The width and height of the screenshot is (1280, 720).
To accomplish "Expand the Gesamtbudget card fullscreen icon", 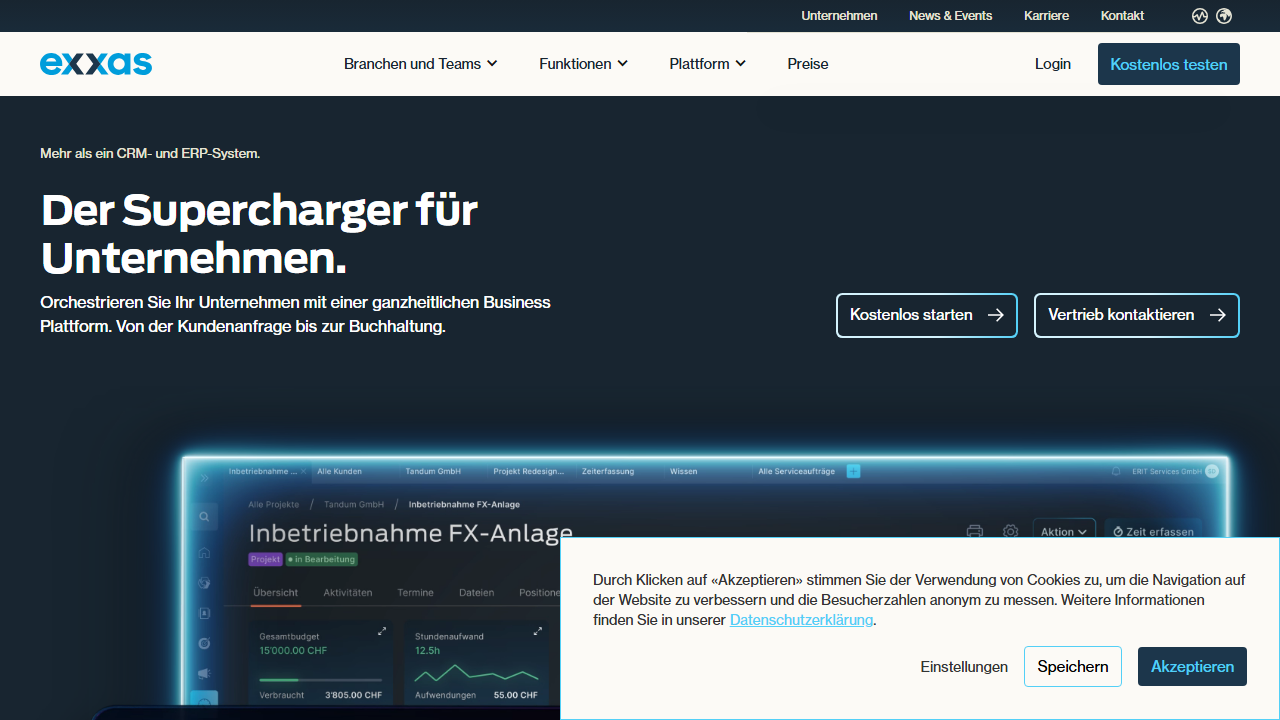I will [381, 631].
